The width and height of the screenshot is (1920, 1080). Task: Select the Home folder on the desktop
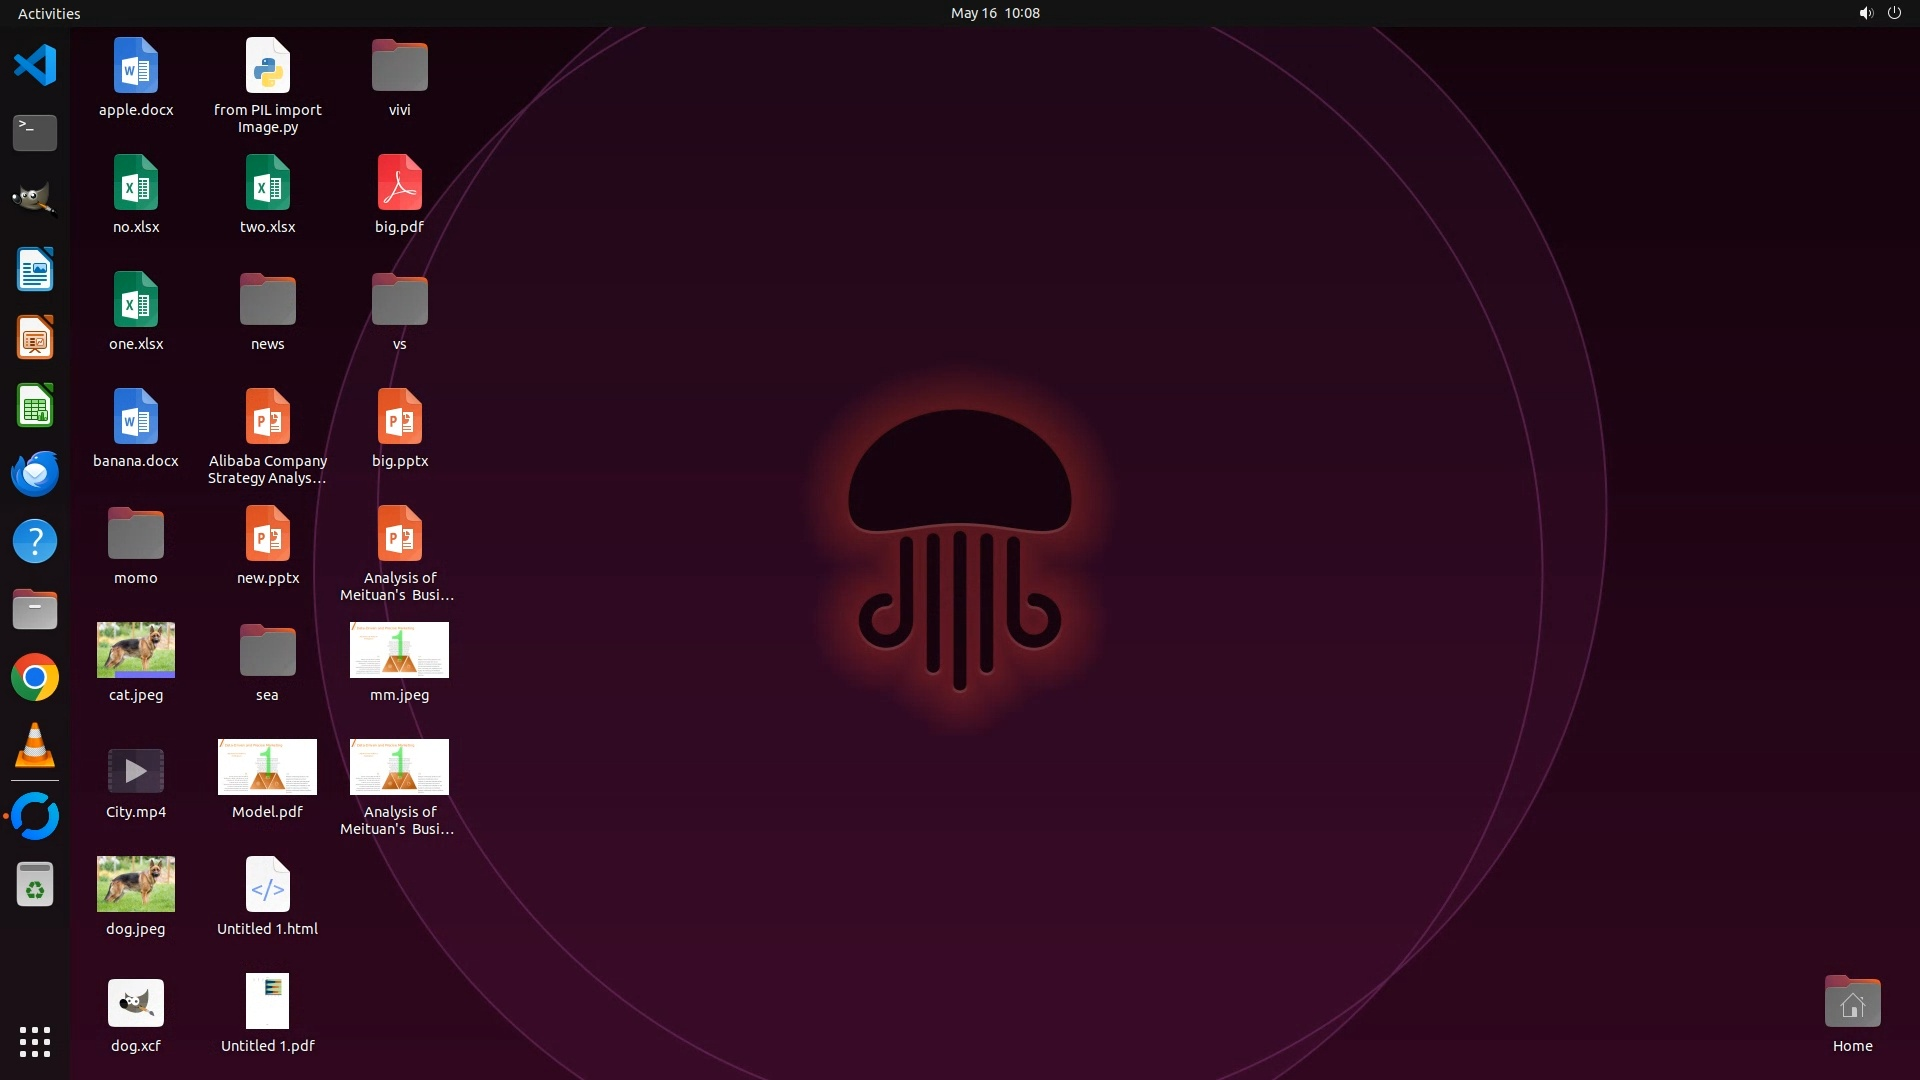(1852, 1003)
